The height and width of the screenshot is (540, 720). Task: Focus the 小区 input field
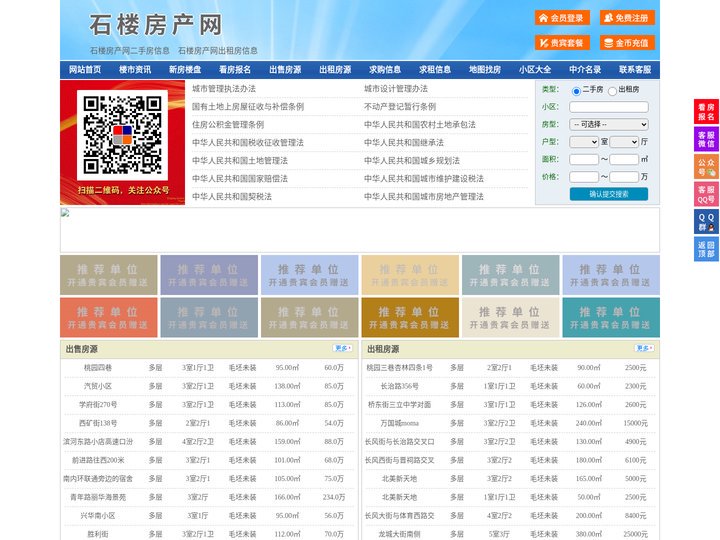point(609,107)
